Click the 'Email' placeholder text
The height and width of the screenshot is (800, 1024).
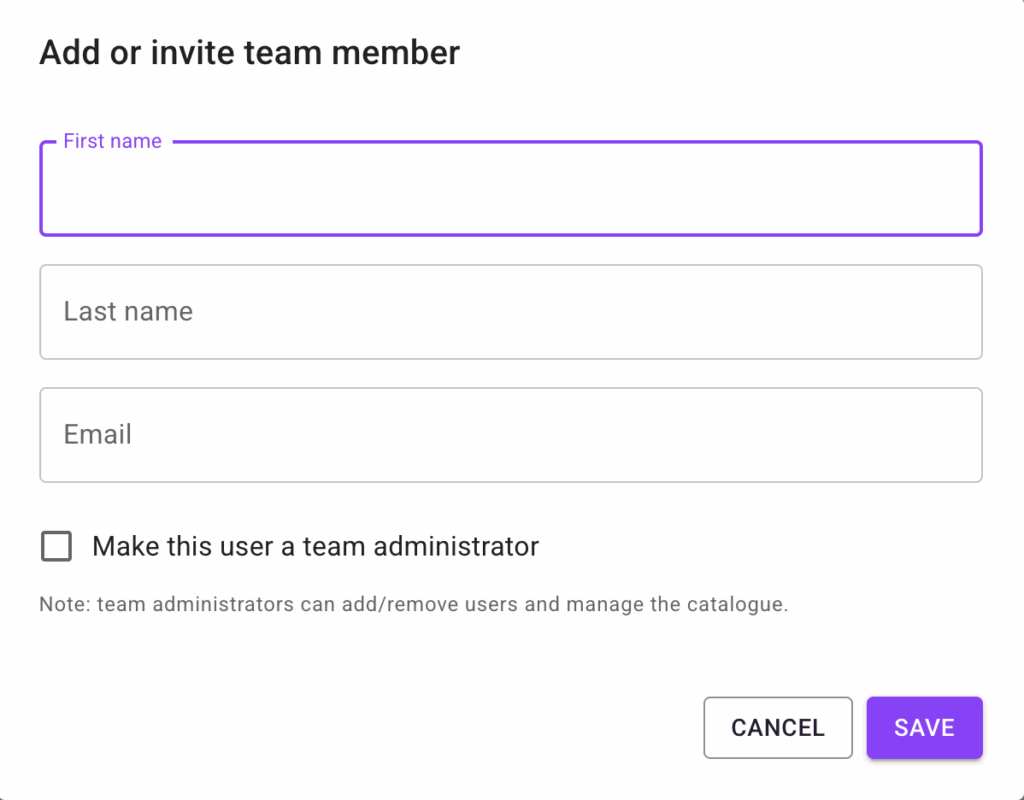click(98, 435)
